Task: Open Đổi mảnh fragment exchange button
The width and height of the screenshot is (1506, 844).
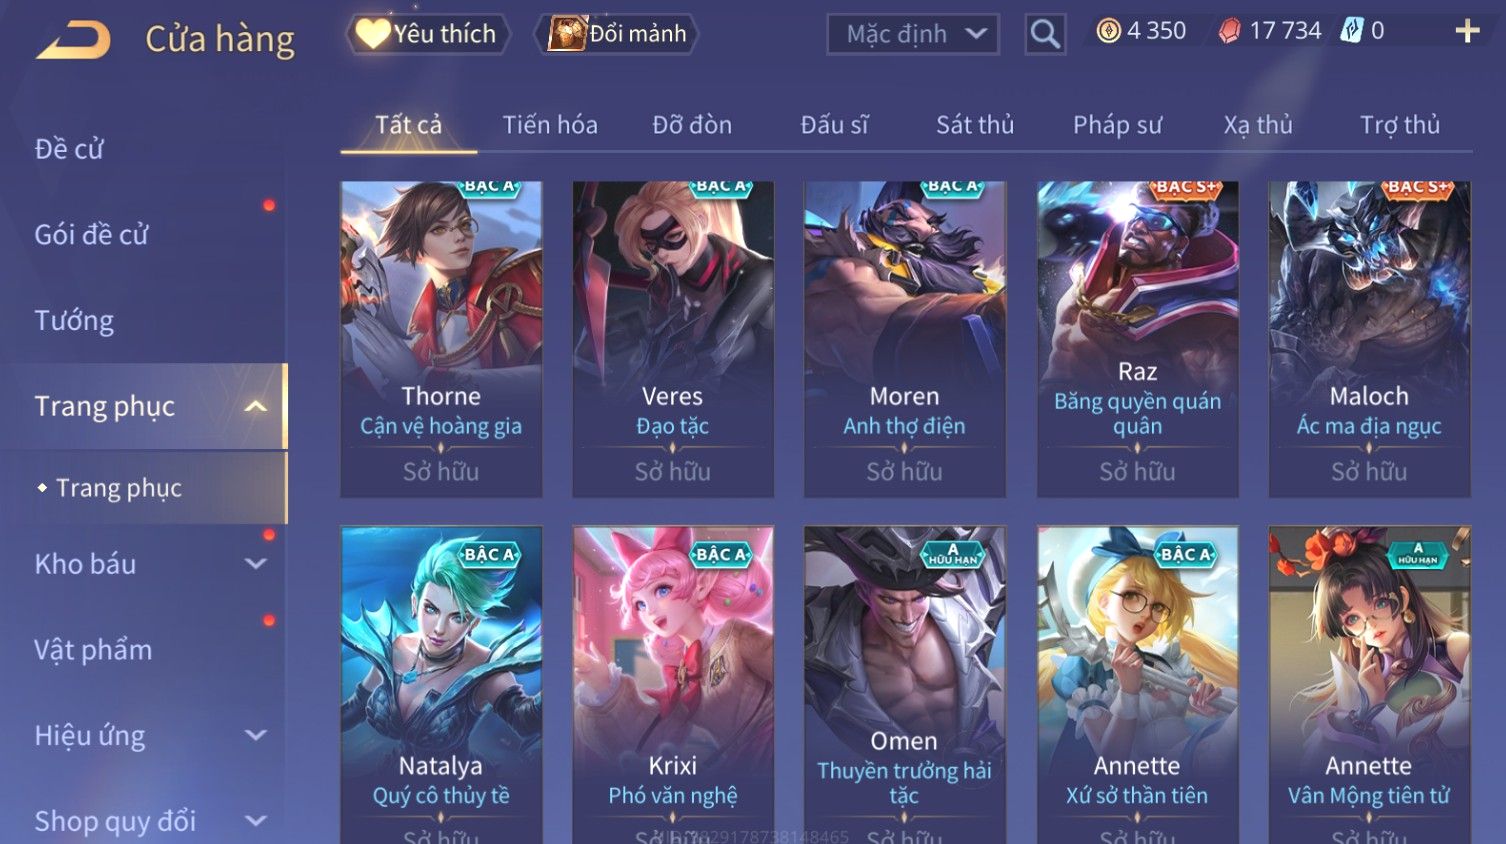Action: point(617,34)
